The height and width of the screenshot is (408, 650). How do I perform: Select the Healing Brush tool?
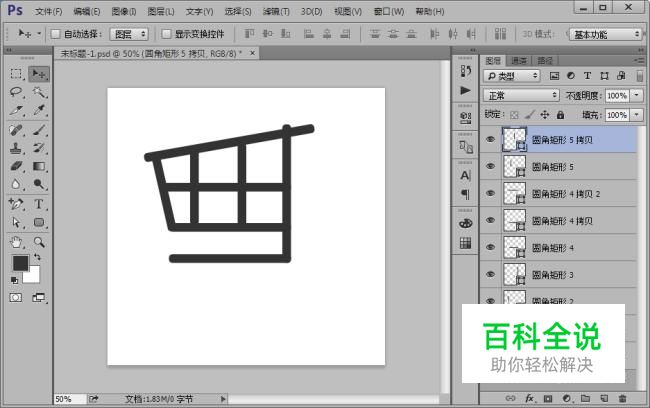point(16,130)
